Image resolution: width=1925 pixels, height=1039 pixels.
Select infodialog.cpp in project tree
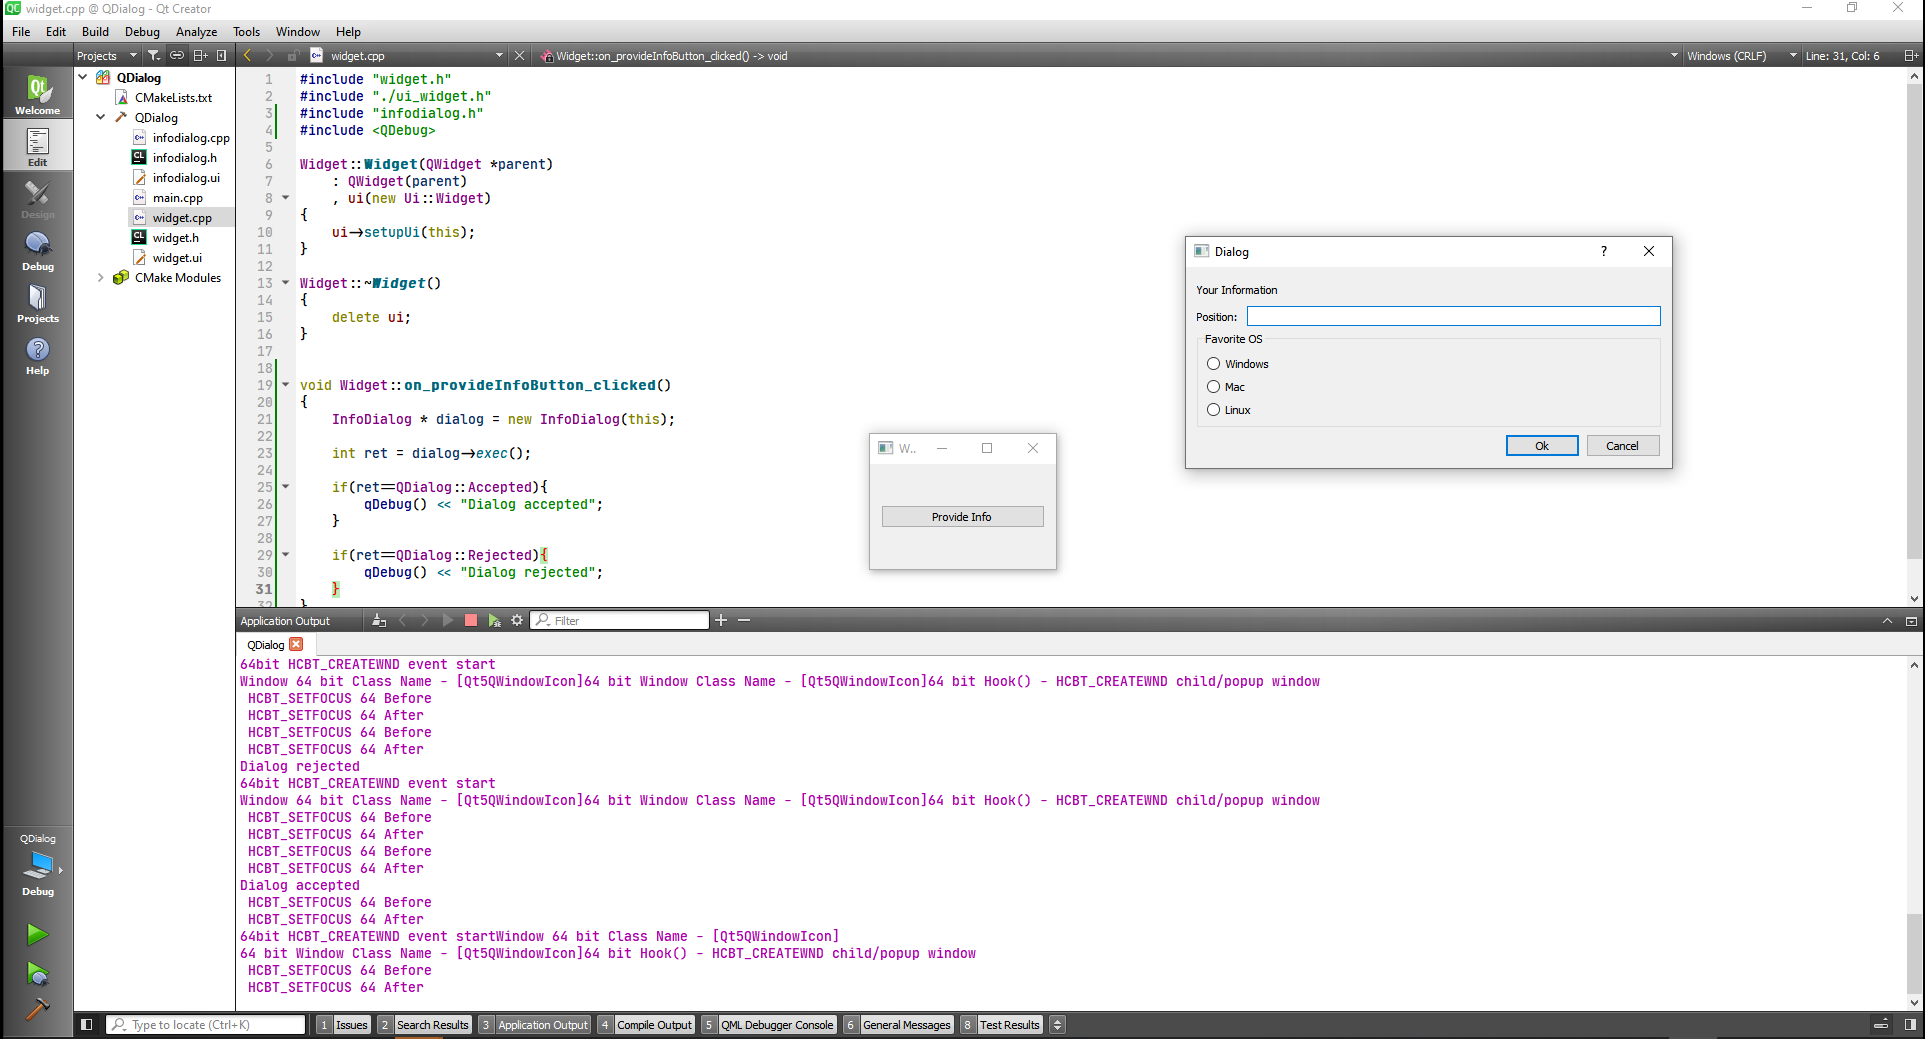pos(190,137)
